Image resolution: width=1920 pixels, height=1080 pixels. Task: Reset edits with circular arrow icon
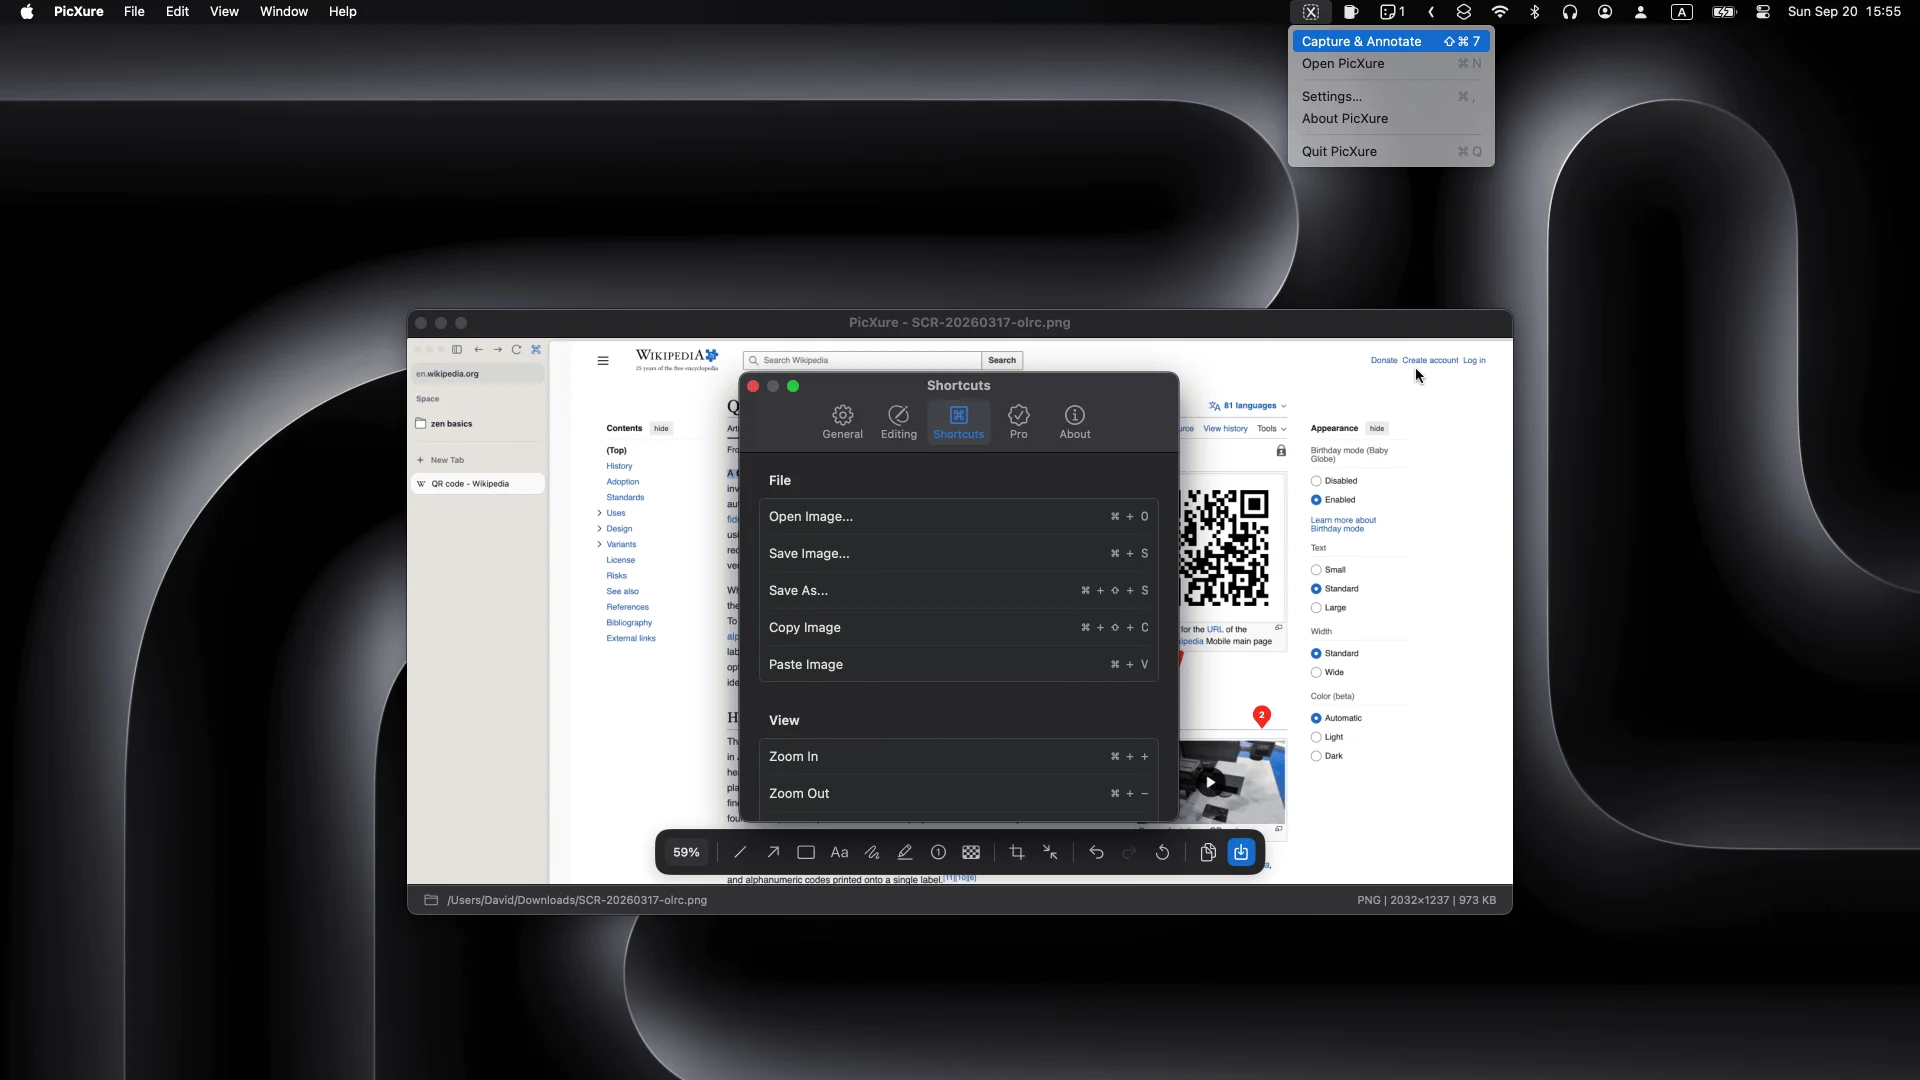click(1162, 853)
